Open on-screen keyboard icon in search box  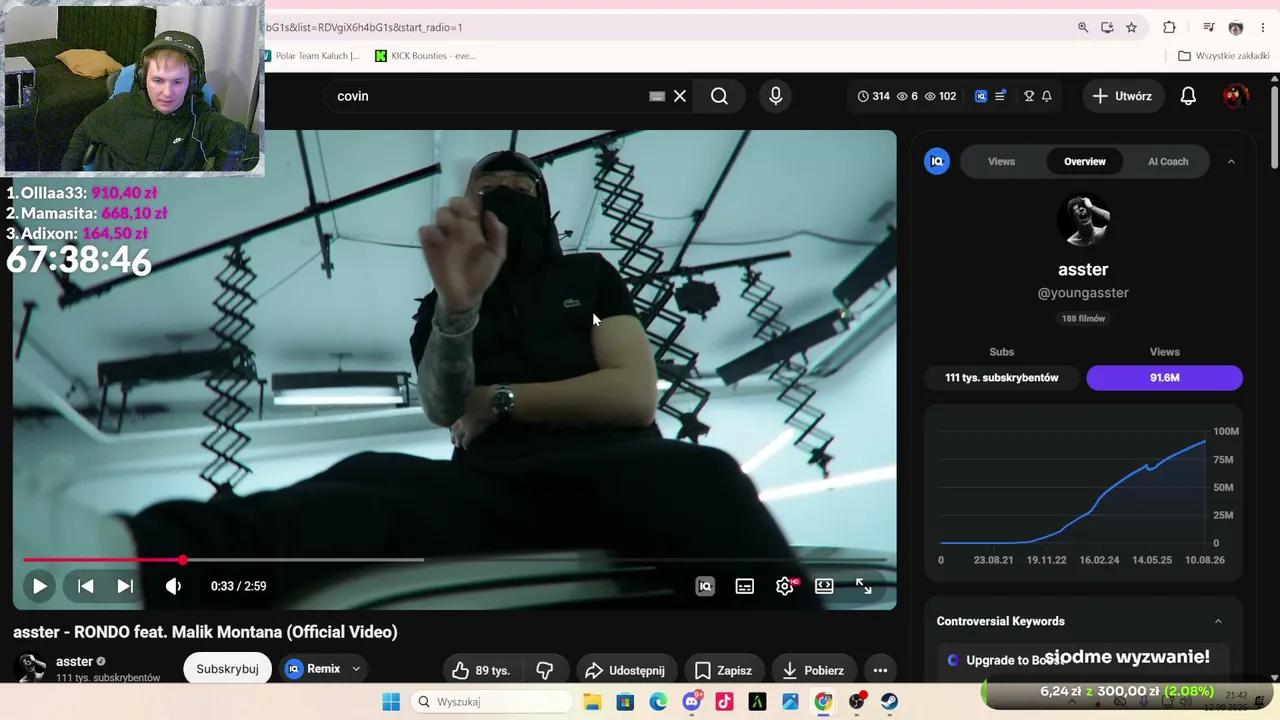pos(657,96)
